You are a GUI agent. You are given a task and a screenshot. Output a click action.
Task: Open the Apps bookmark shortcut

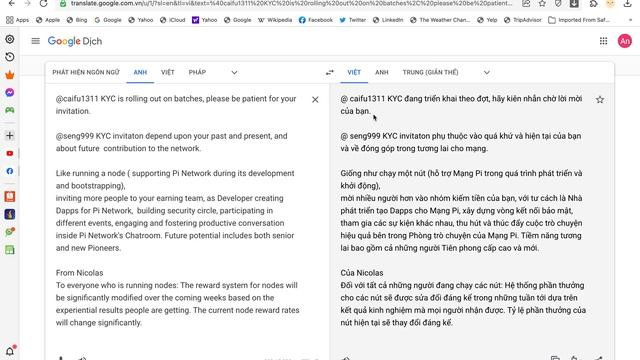18,20
